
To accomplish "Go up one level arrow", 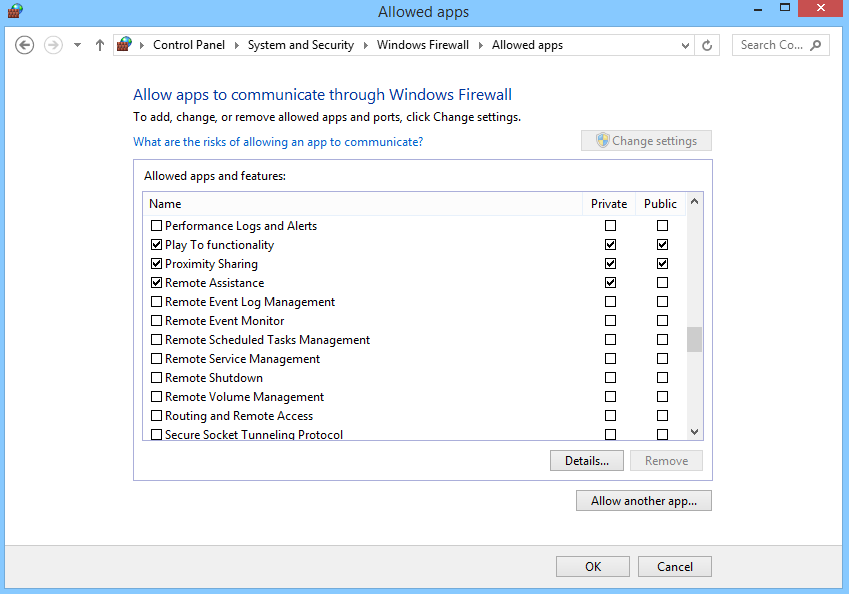I will pos(100,45).
